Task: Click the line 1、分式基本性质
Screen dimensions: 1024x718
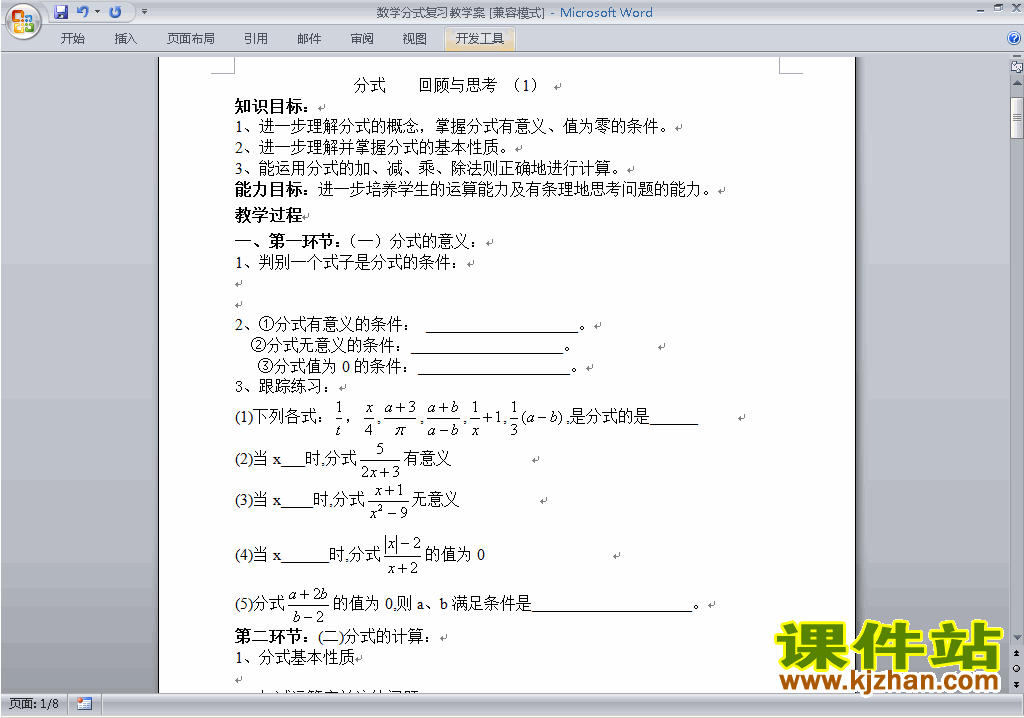Action: (295, 657)
